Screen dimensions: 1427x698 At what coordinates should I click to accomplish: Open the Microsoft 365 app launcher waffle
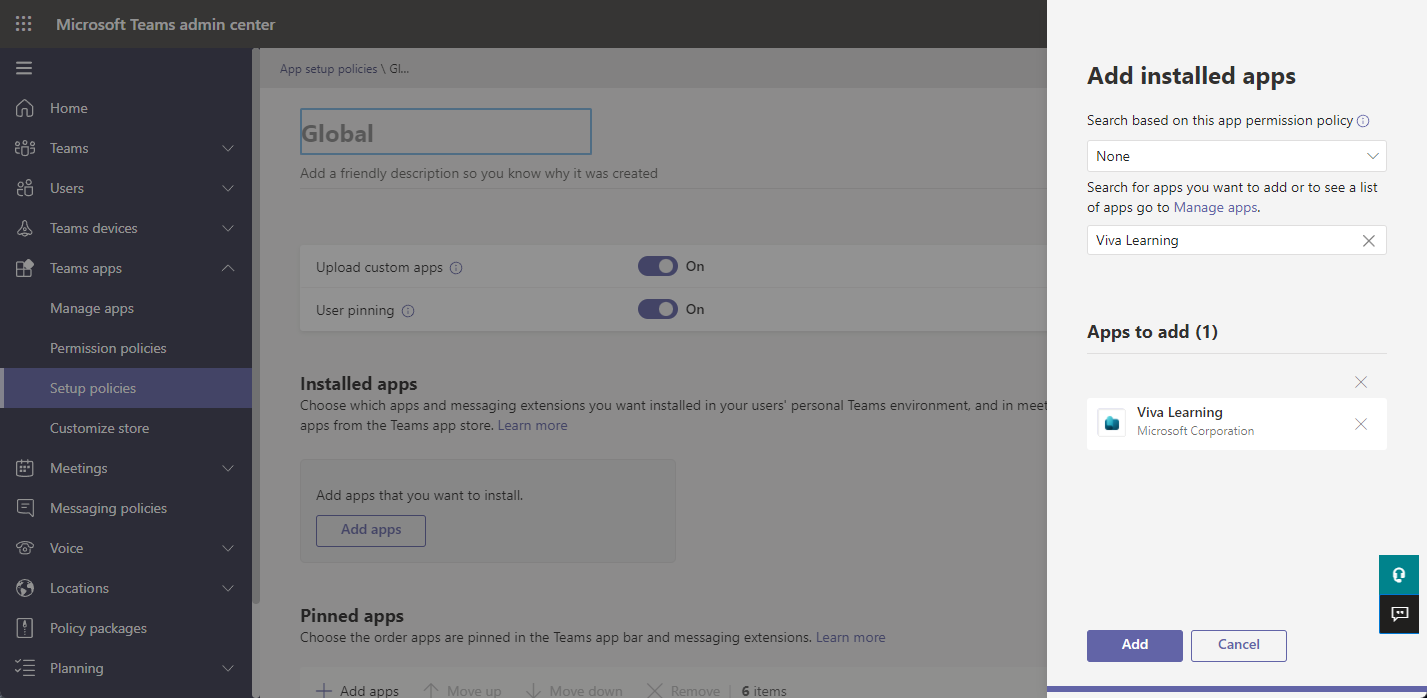[23, 23]
